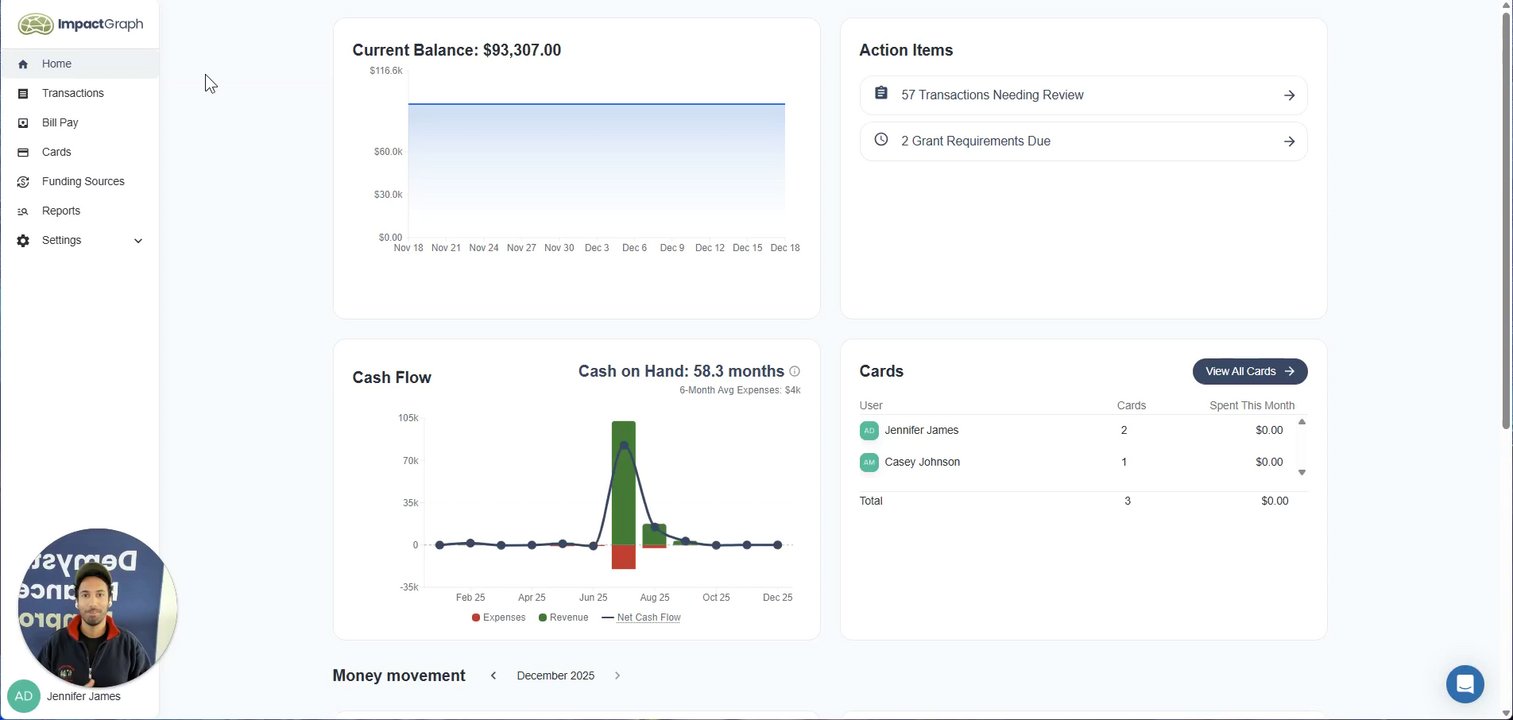The image size is (1513, 720).
Task: Click the Cards credit card sidebar icon
Action: 23,152
